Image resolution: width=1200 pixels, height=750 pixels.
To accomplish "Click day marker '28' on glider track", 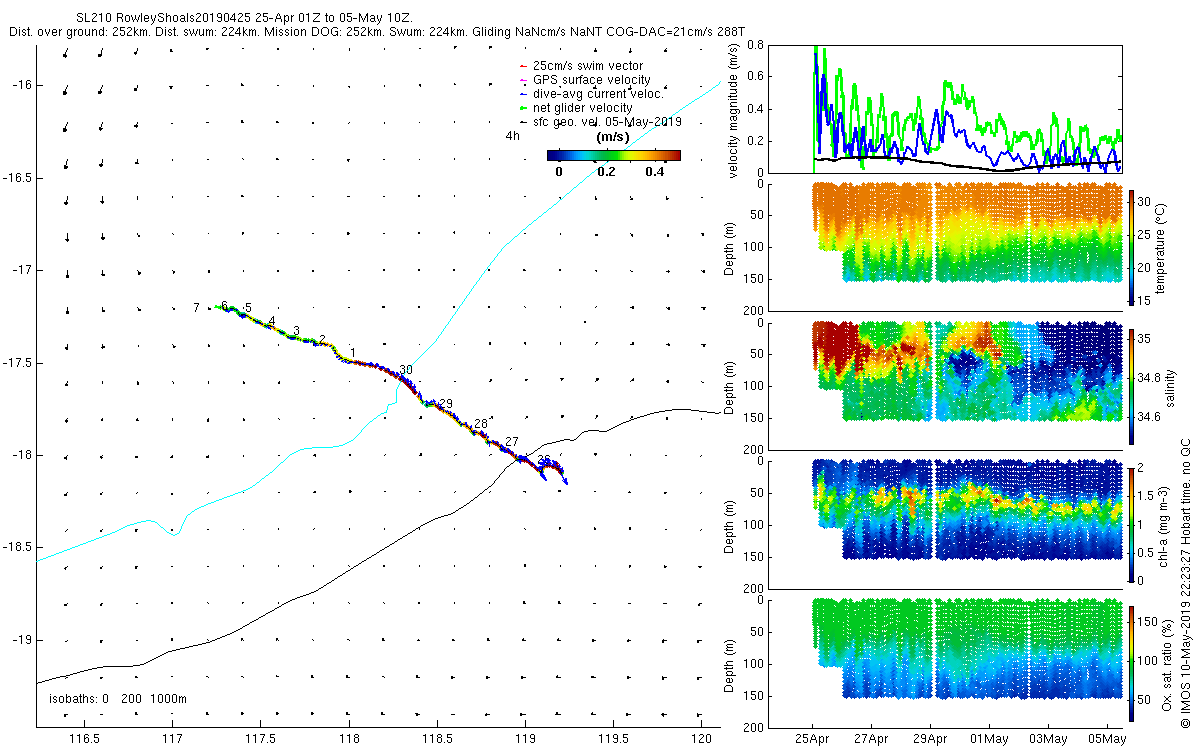I will coord(481,424).
